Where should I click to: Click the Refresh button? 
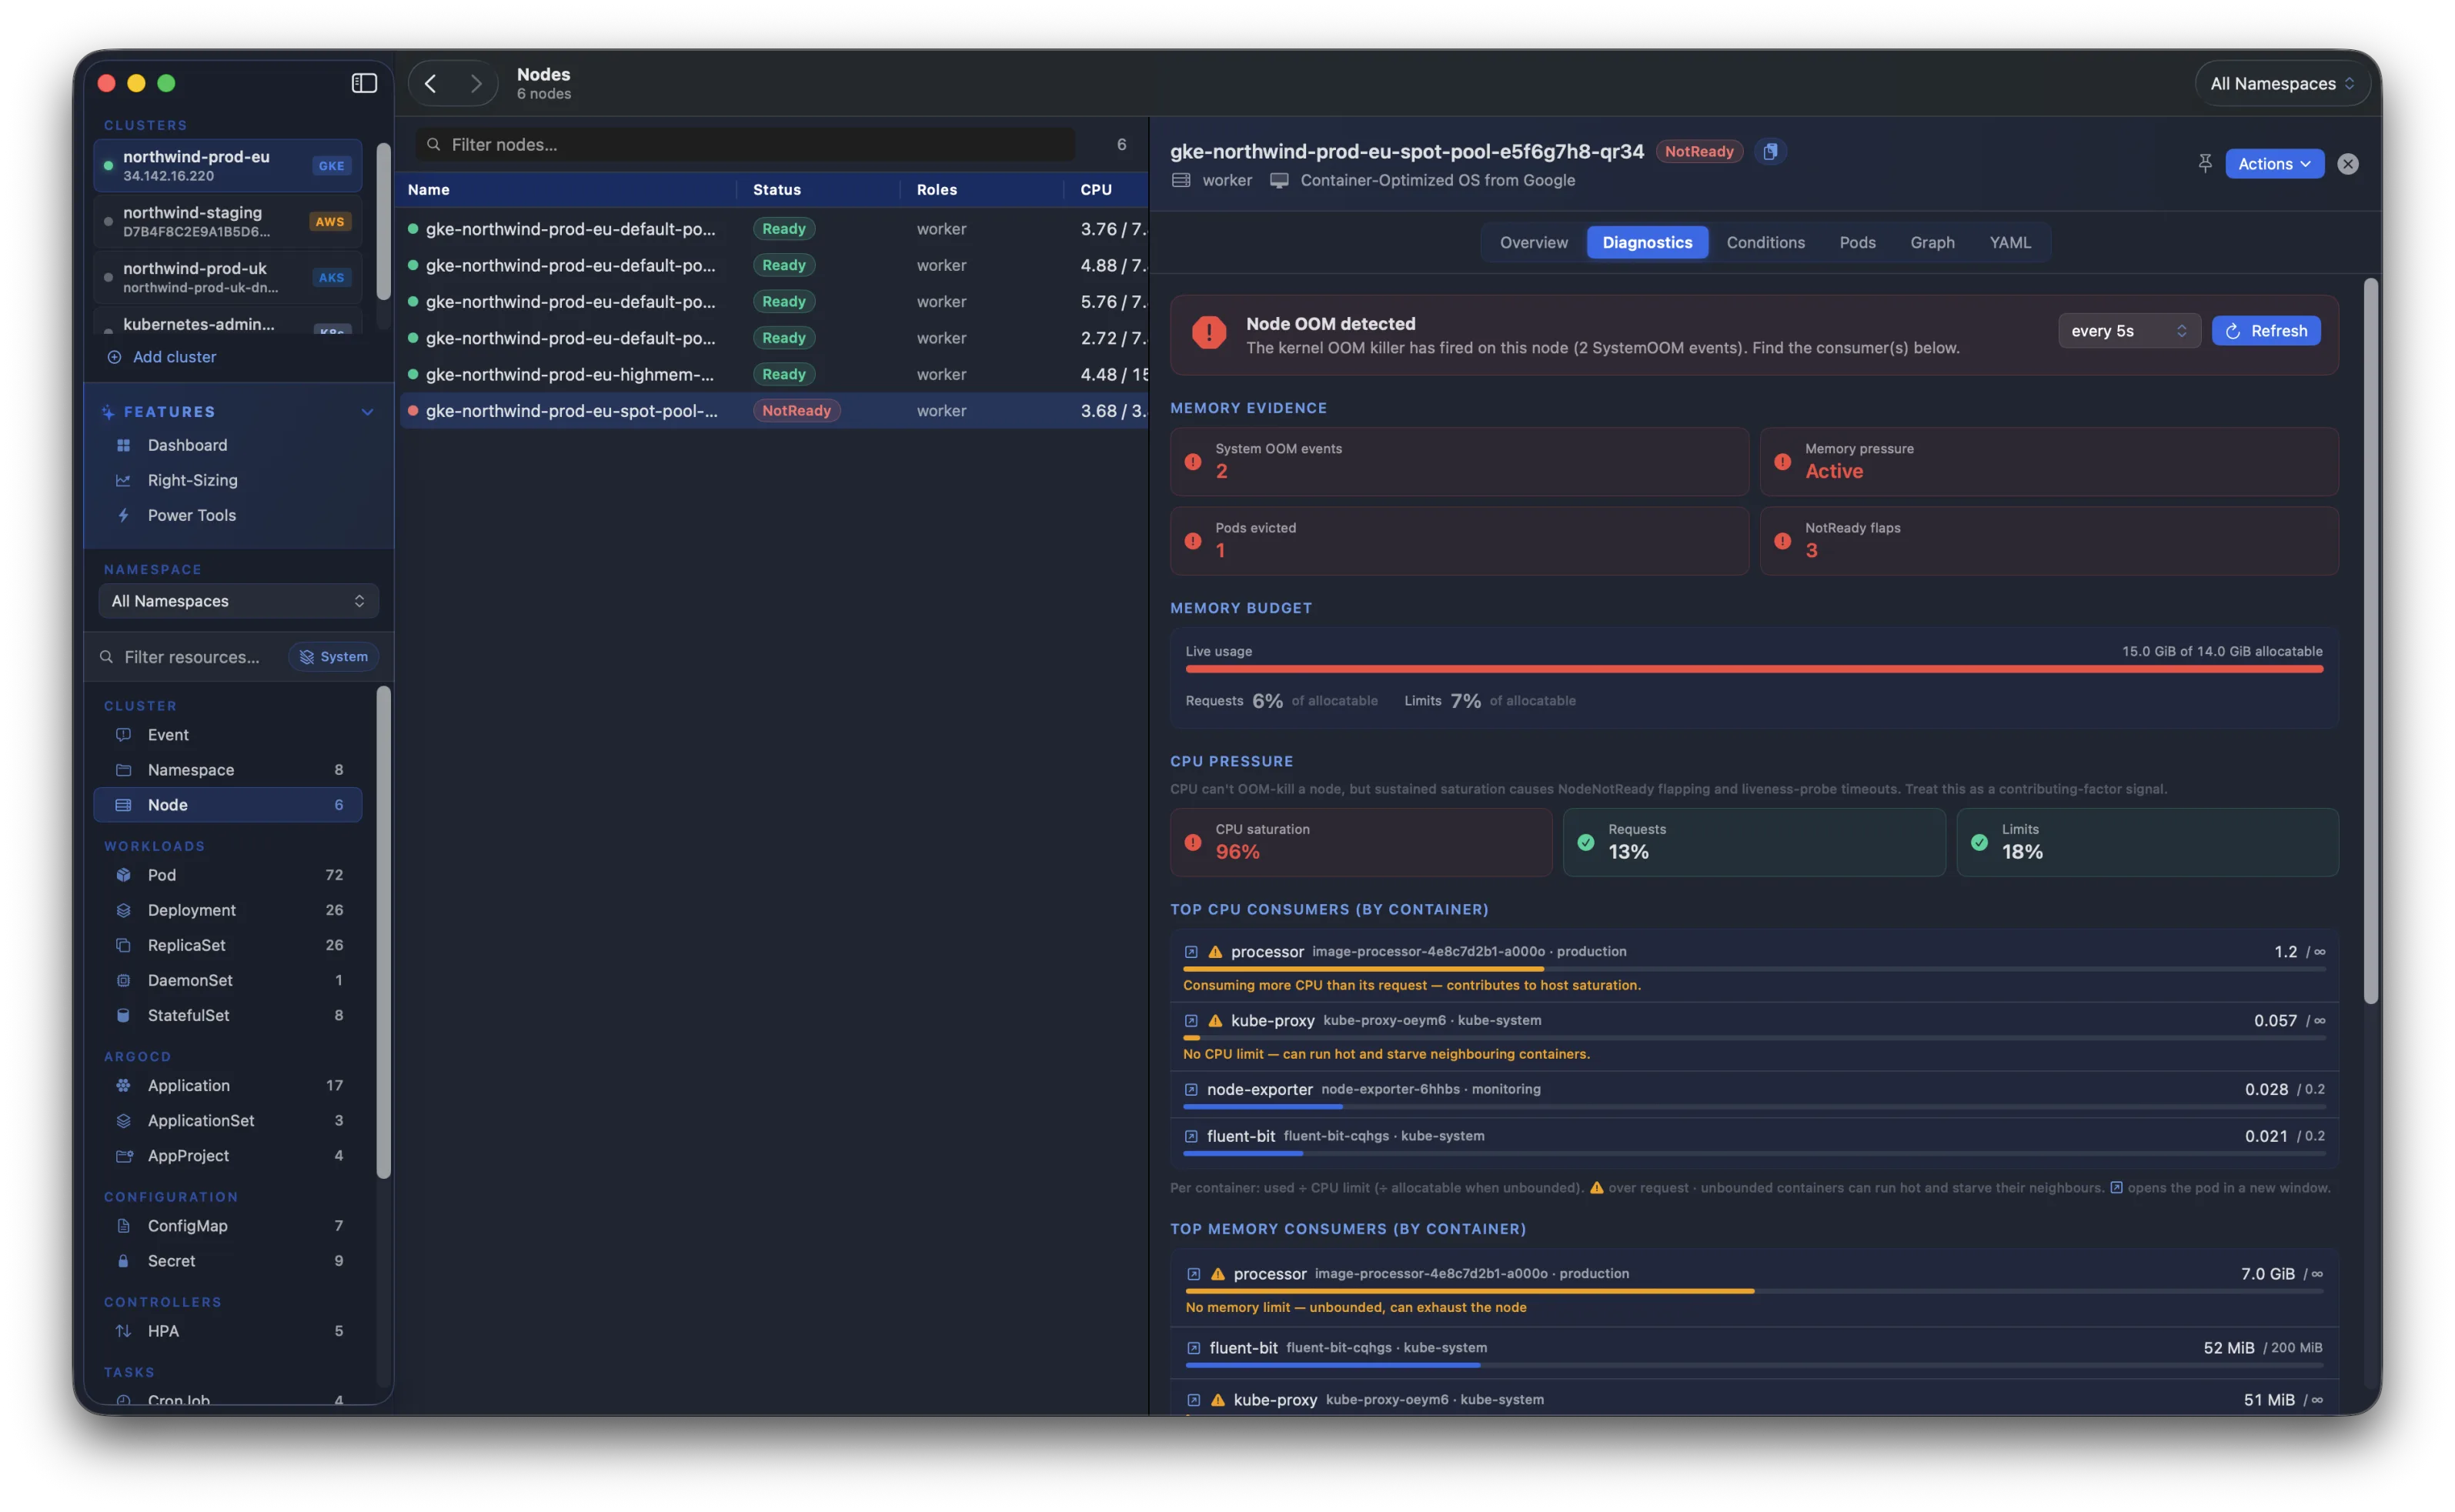click(2266, 331)
